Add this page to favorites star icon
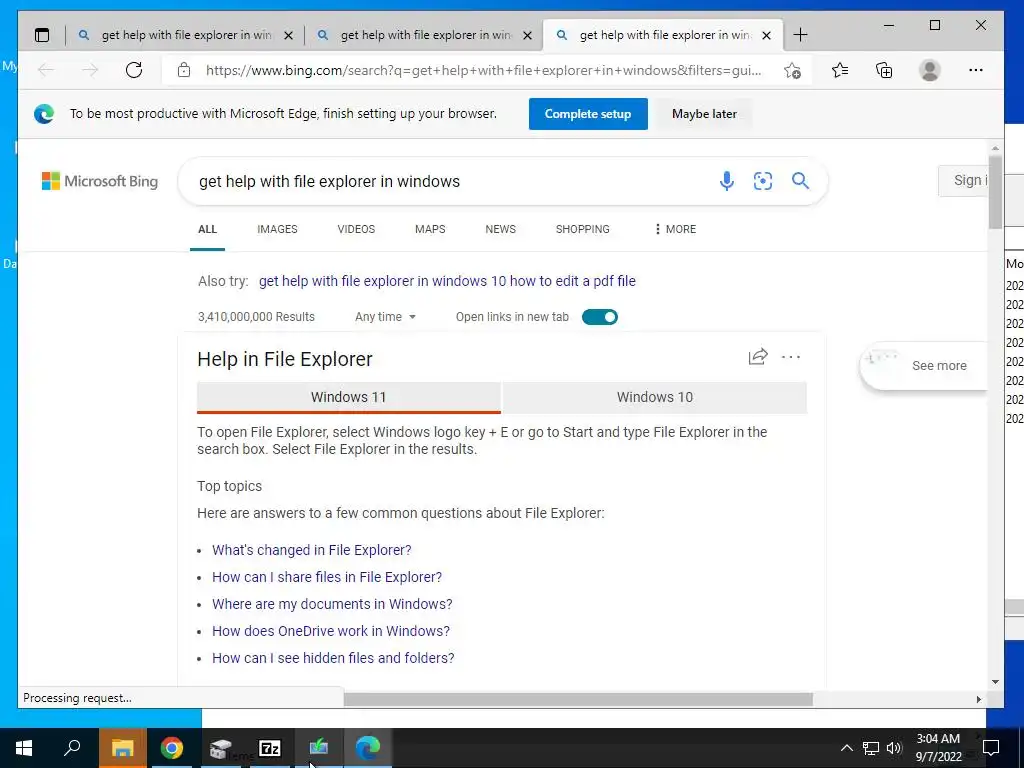Image resolution: width=1024 pixels, height=768 pixels. pos(792,70)
